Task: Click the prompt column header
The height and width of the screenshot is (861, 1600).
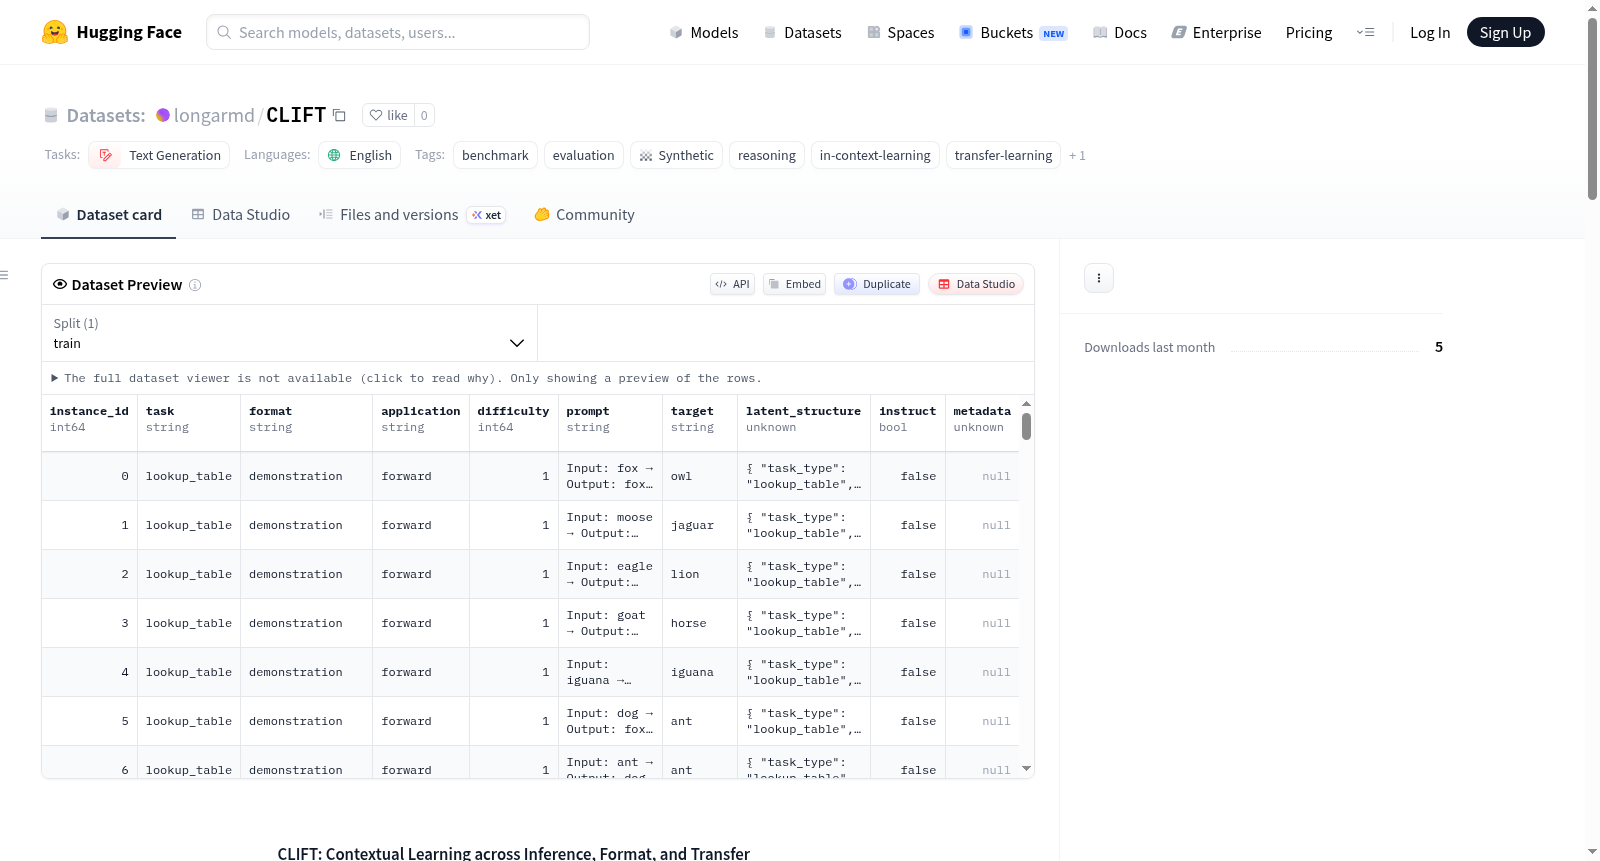Action: (610, 419)
